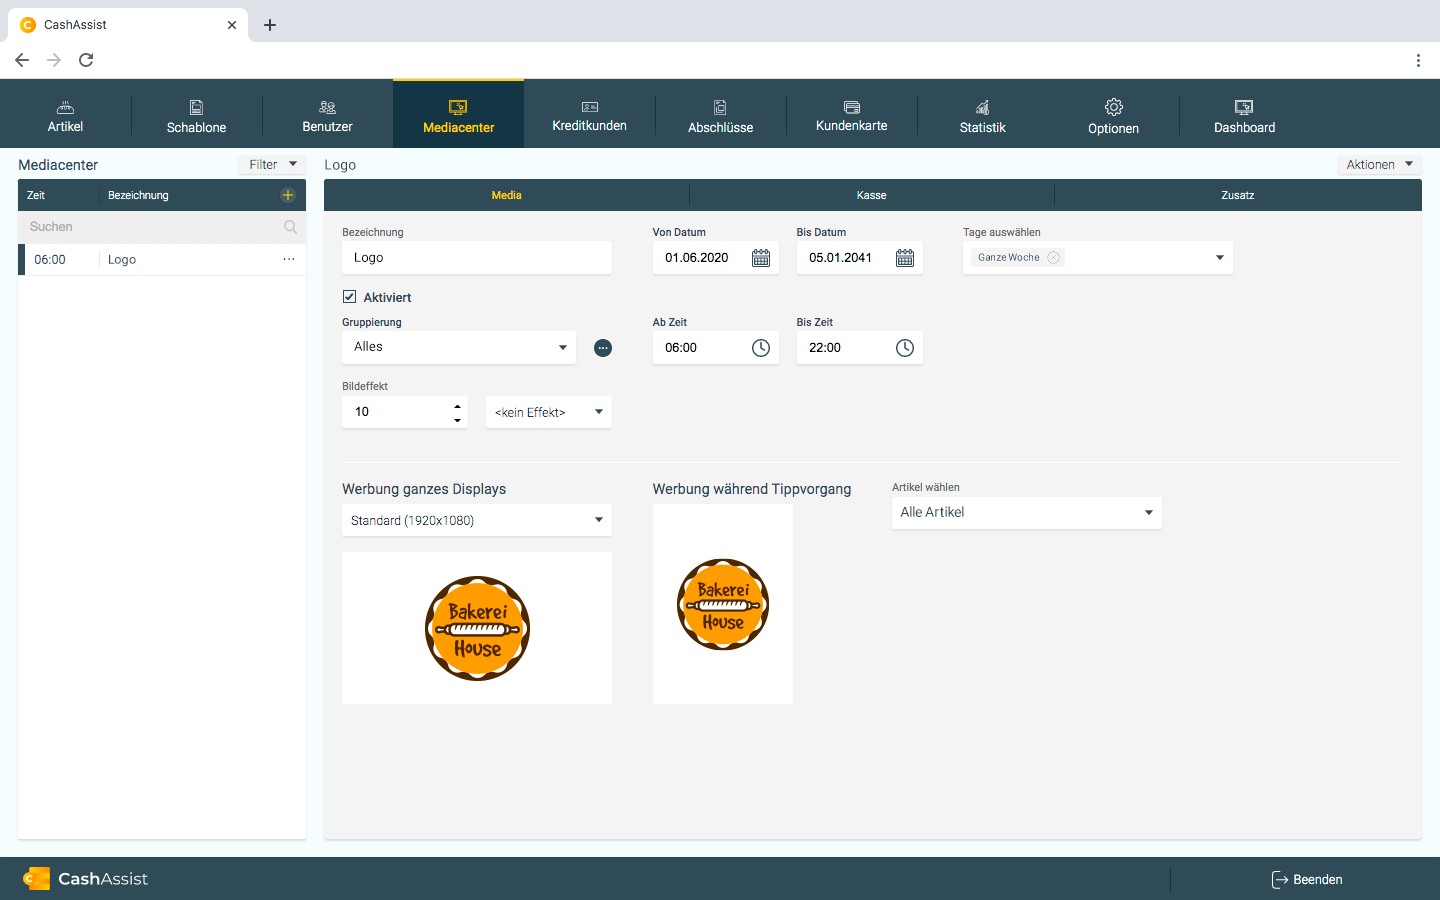Viewport: 1440px width, 900px height.
Task: Add a new media entry with plus icon
Action: [x=288, y=195]
